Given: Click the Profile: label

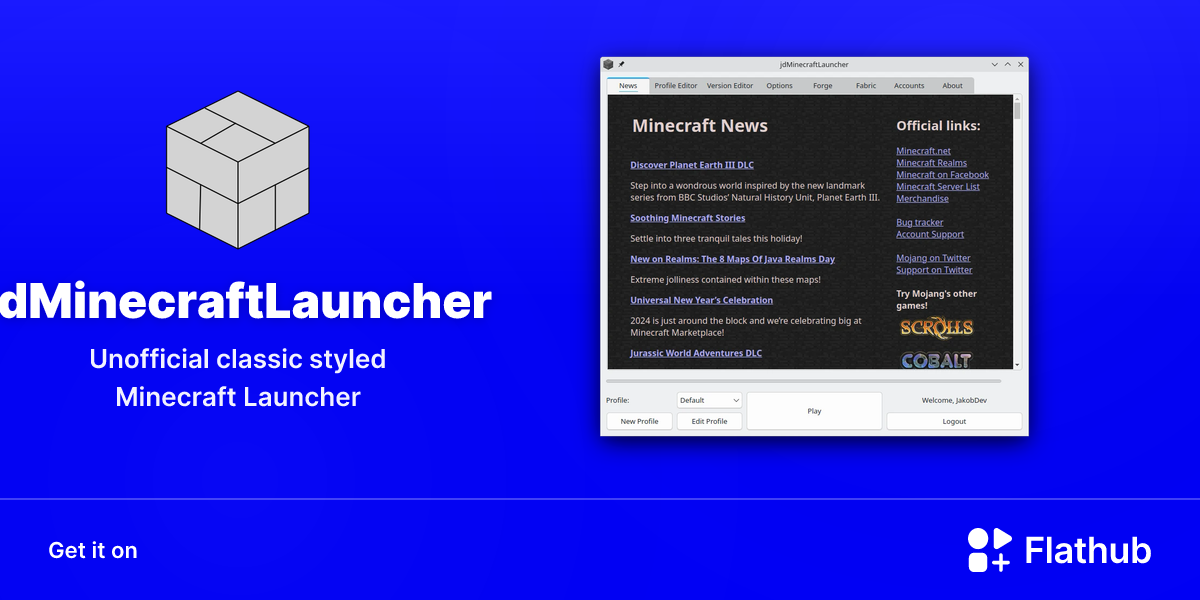Looking at the screenshot, I should click(618, 400).
